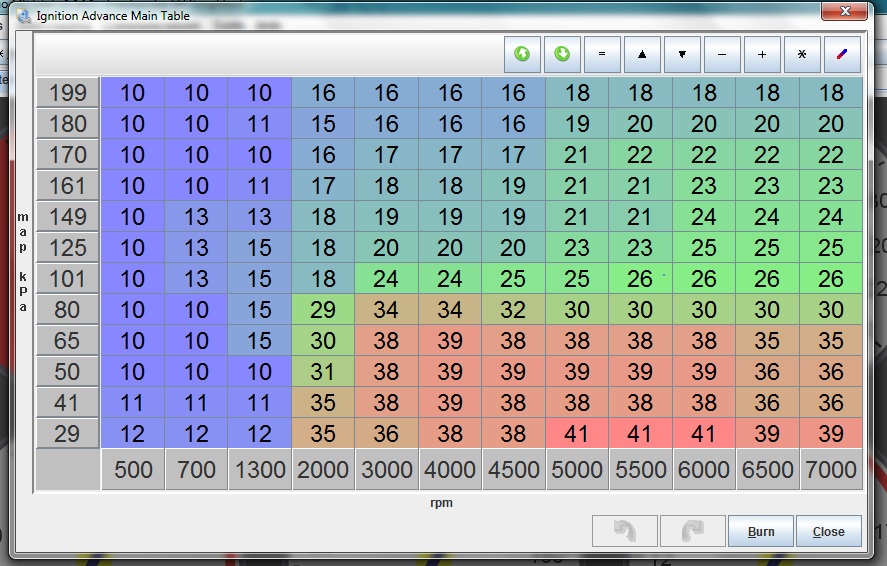Select cell 16 at 199 kPa, 2000 rpm
Viewport: 887px width, 566px height.
tap(323, 93)
